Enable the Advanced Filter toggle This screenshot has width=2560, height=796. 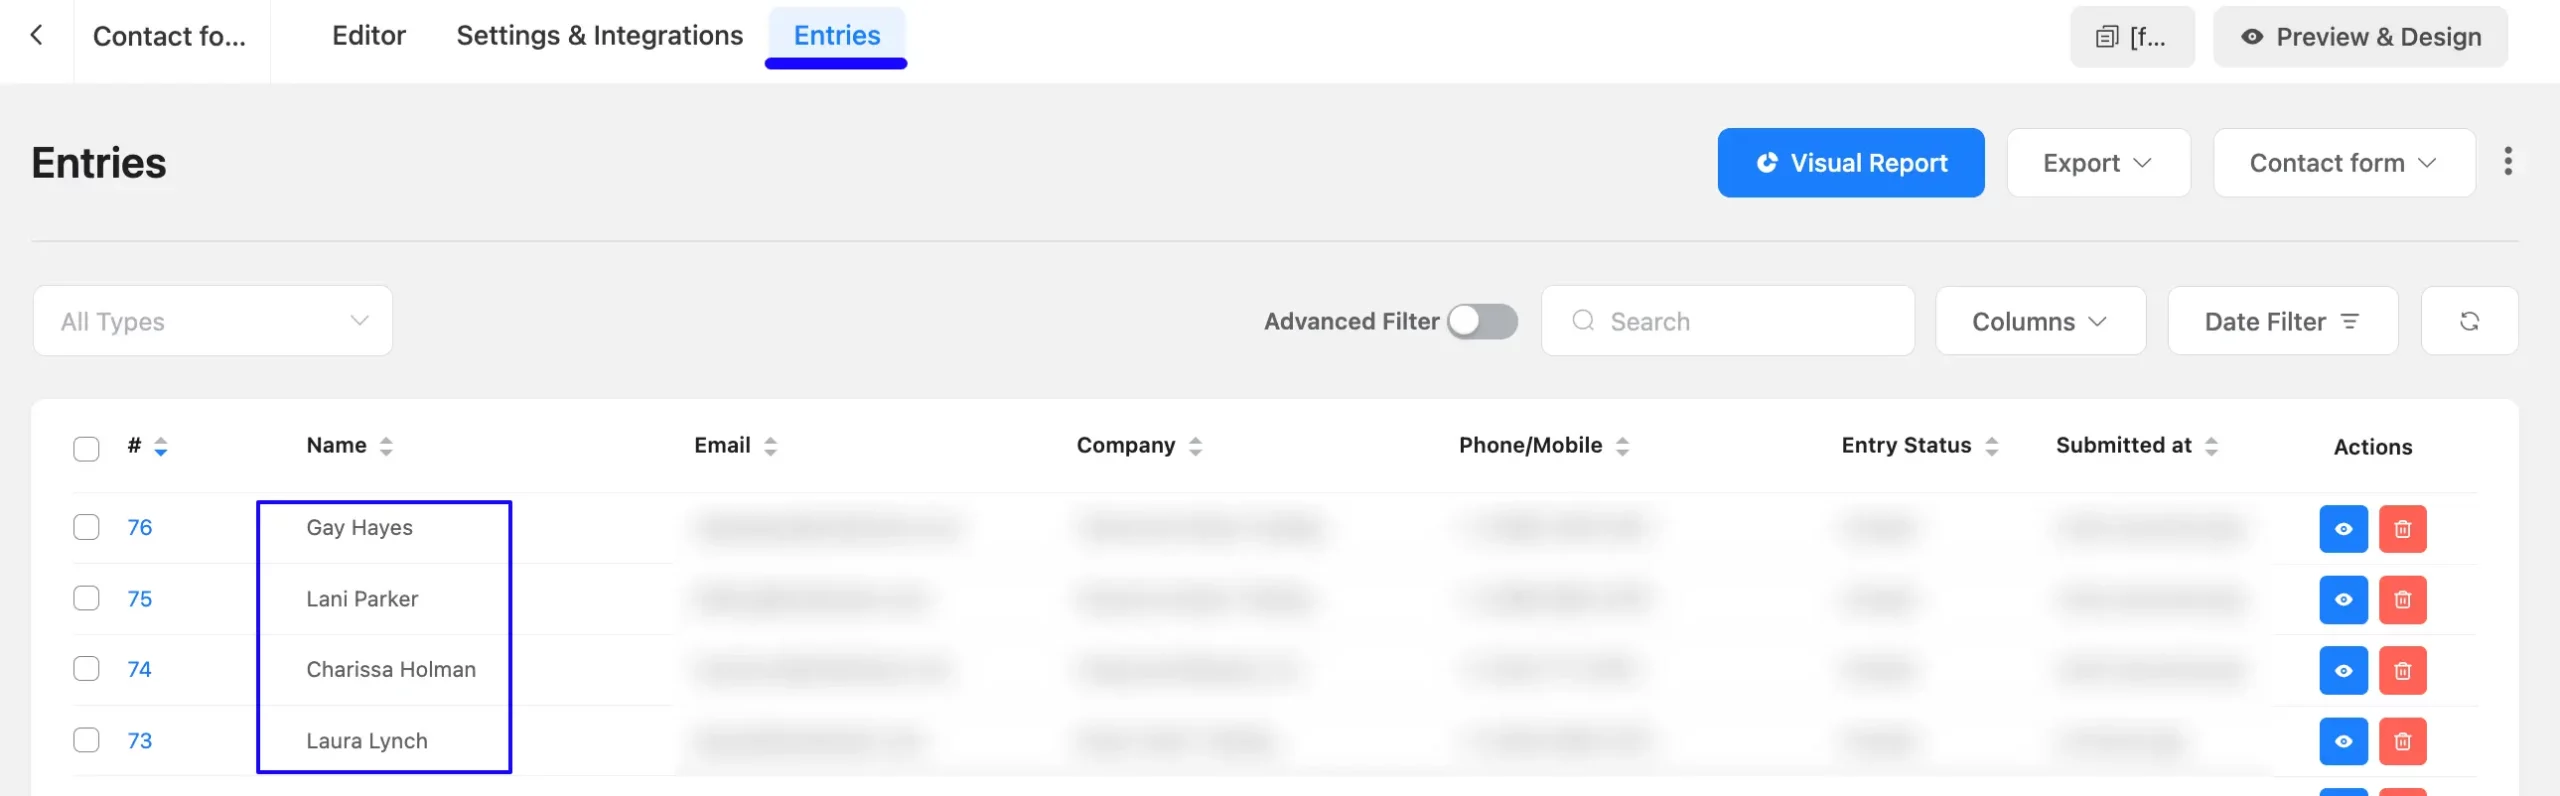pos(1482,321)
